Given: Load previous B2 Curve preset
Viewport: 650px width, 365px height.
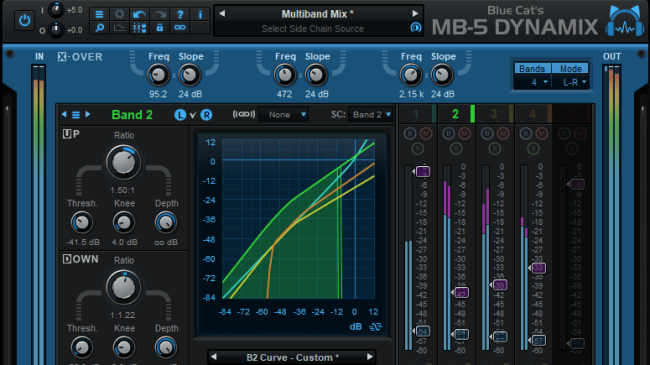Looking at the screenshot, I should 213,357.
